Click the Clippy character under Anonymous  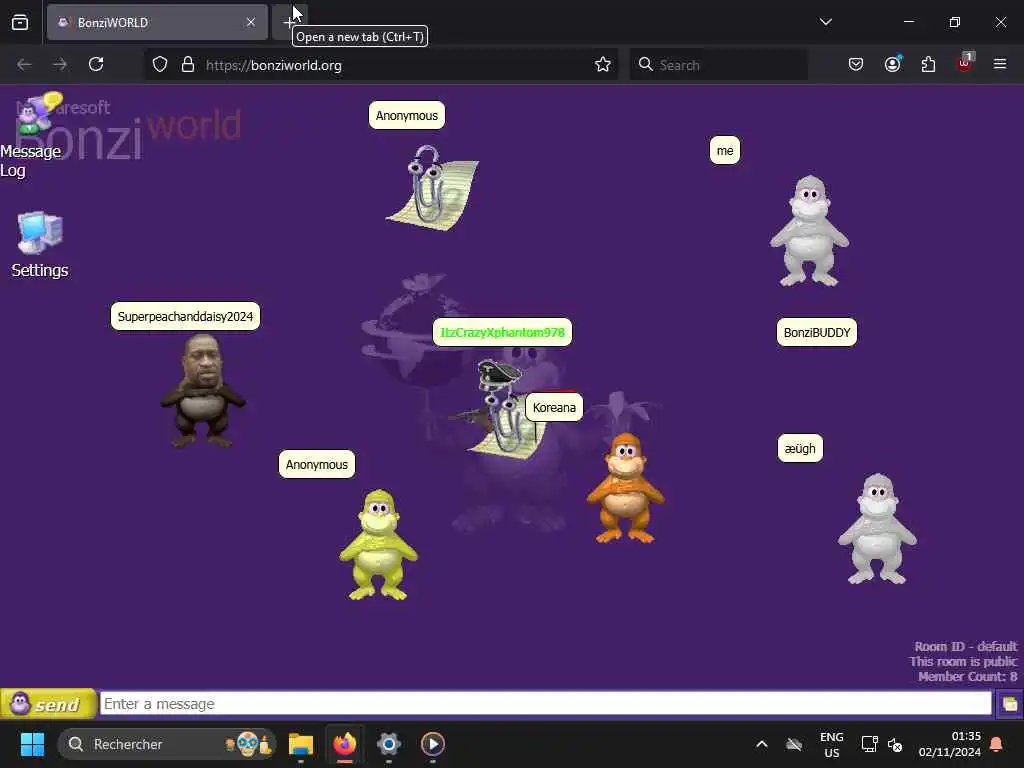[432, 187]
